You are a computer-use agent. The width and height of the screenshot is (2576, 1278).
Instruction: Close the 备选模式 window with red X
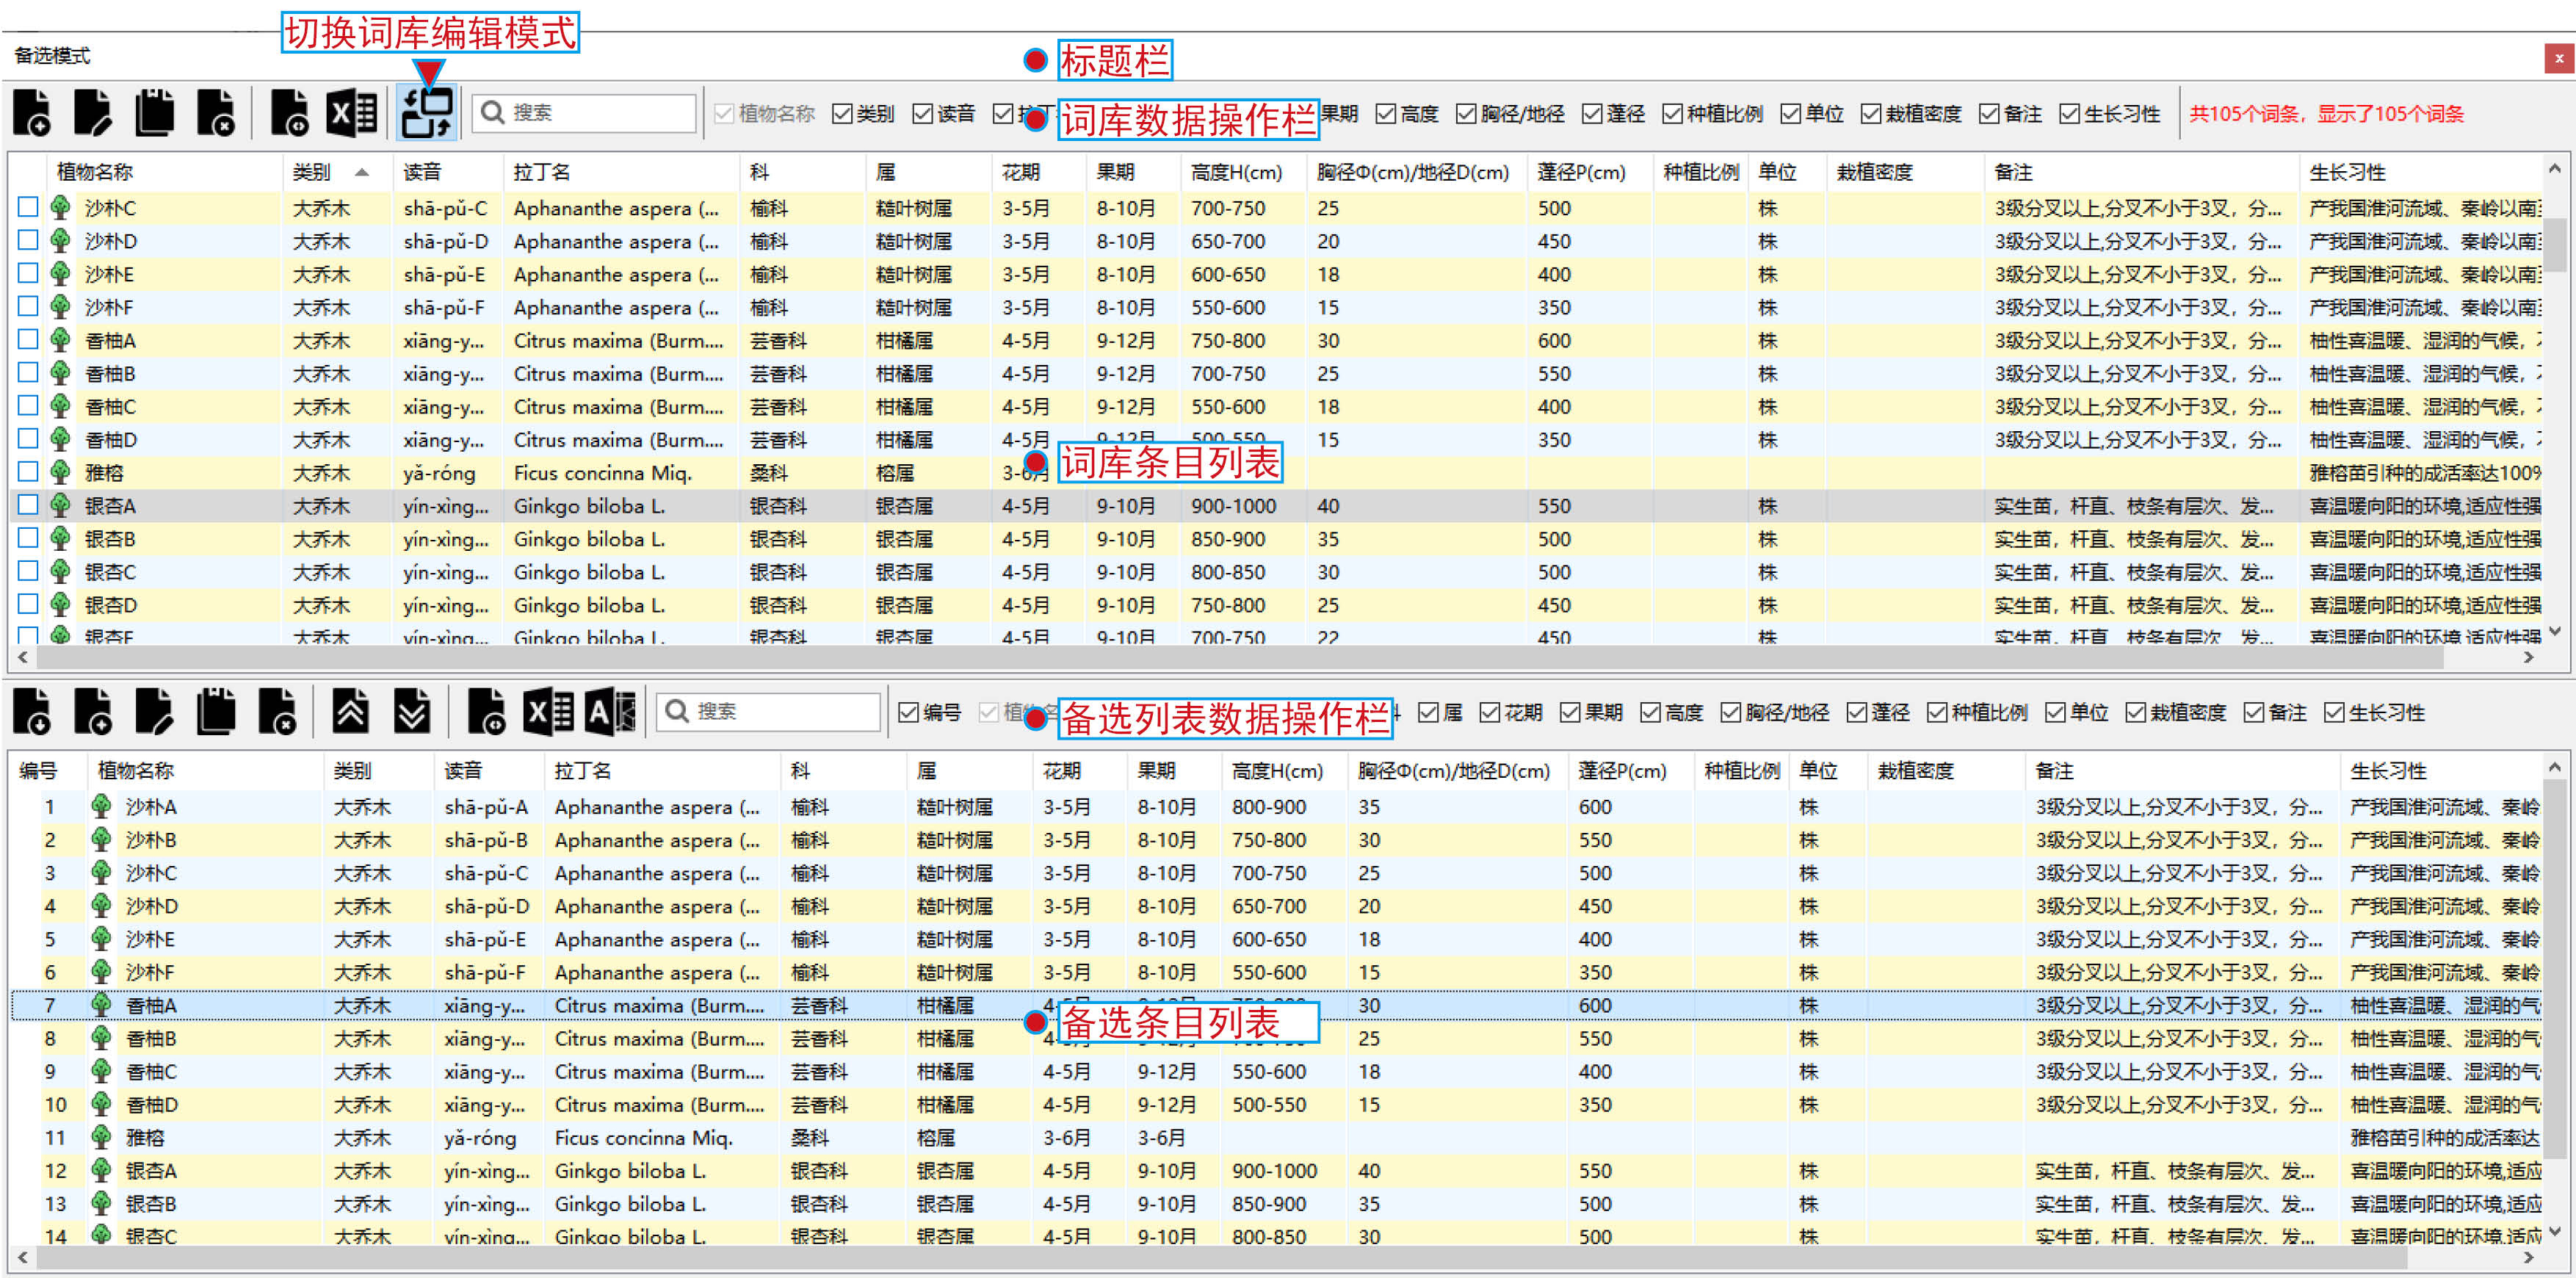coord(2559,58)
